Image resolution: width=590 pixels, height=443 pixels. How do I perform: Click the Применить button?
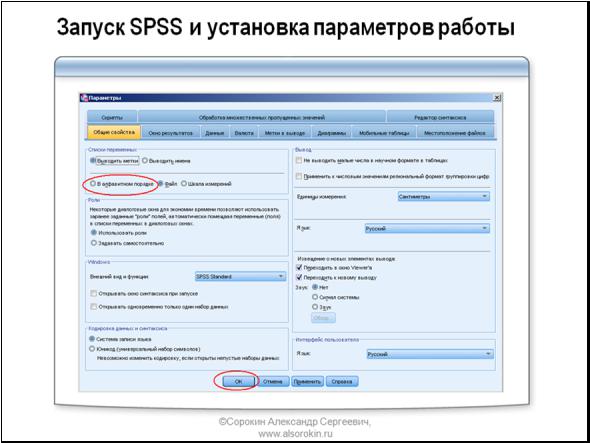[x=308, y=381]
